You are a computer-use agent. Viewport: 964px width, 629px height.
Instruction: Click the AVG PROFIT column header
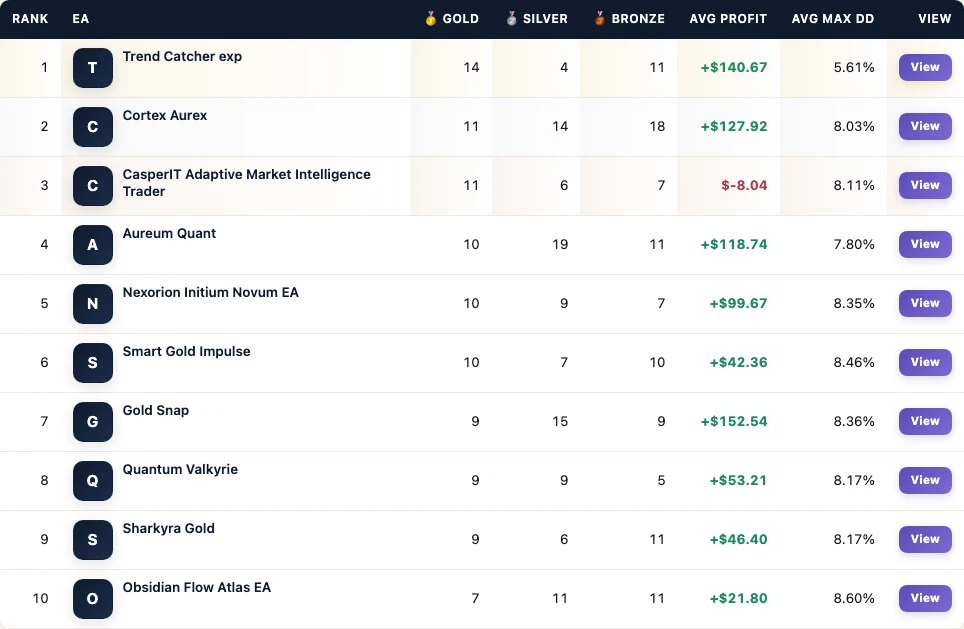coord(728,18)
